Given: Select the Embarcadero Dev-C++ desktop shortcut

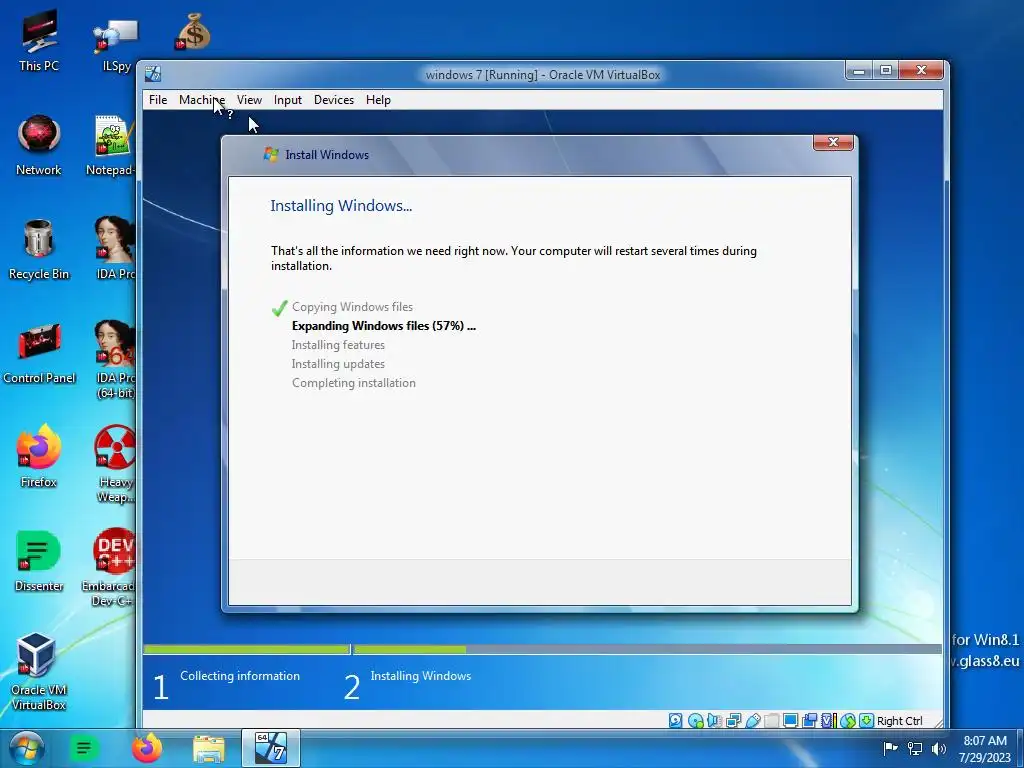Looking at the screenshot, I should [x=110, y=567].
